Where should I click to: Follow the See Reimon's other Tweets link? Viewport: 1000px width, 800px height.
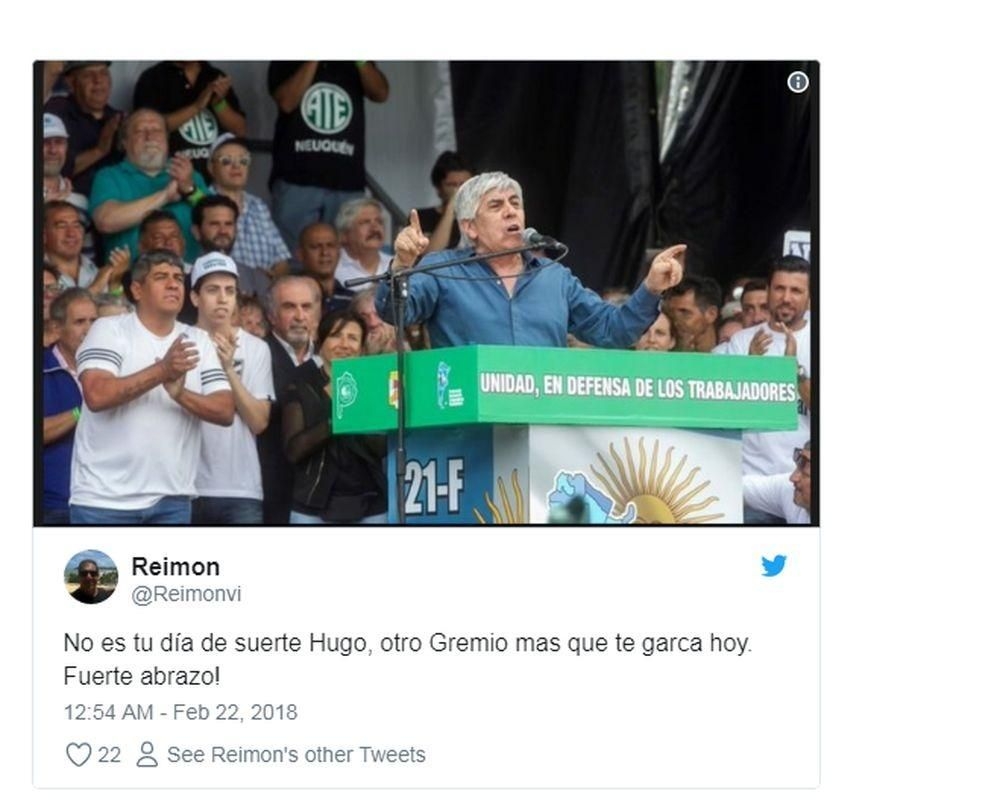[296, 754]
